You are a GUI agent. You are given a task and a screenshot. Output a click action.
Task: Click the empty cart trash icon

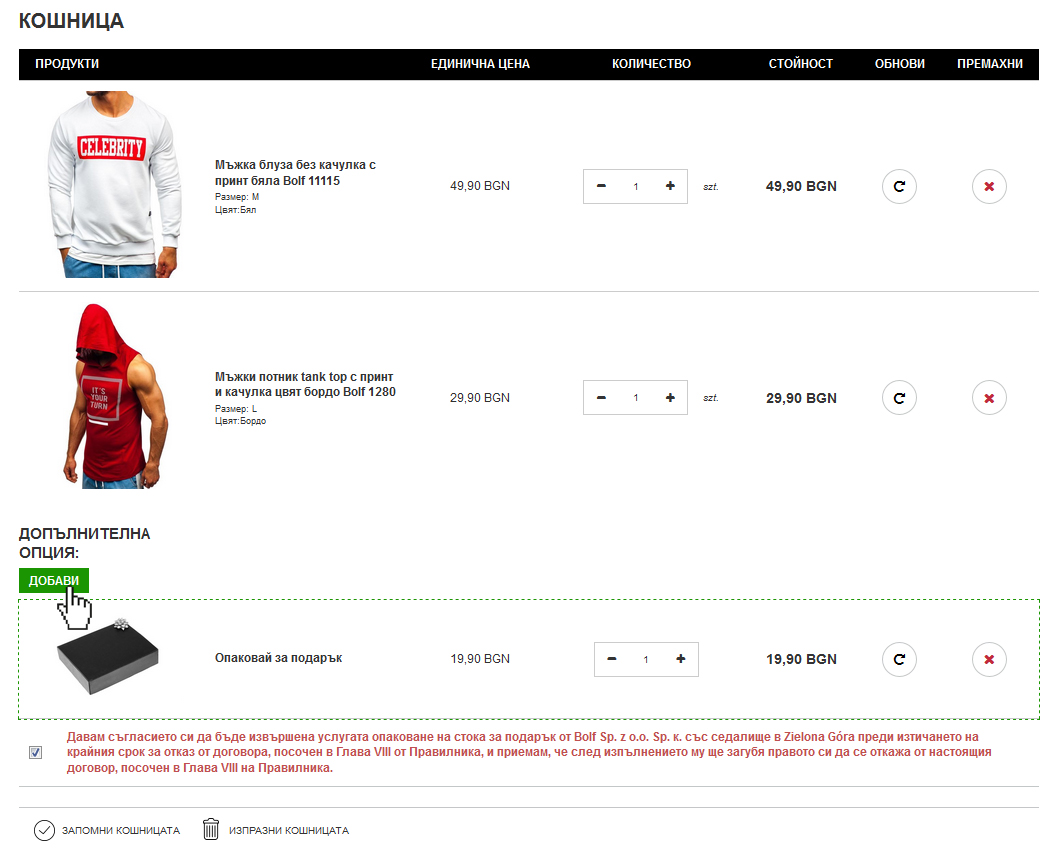tap(211, 830)
